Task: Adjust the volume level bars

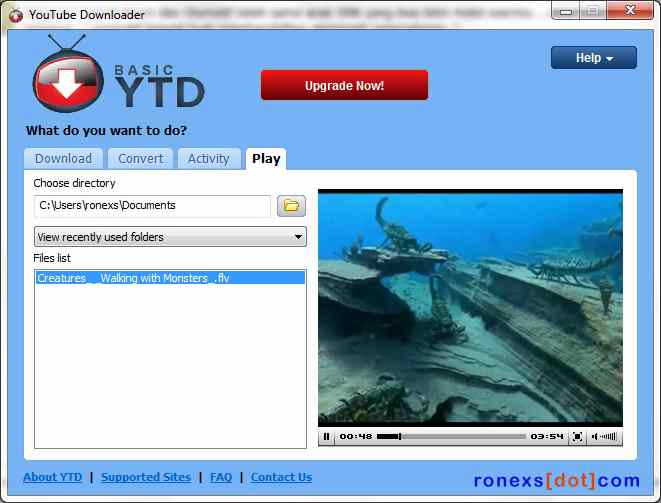Action: point(608,436)
